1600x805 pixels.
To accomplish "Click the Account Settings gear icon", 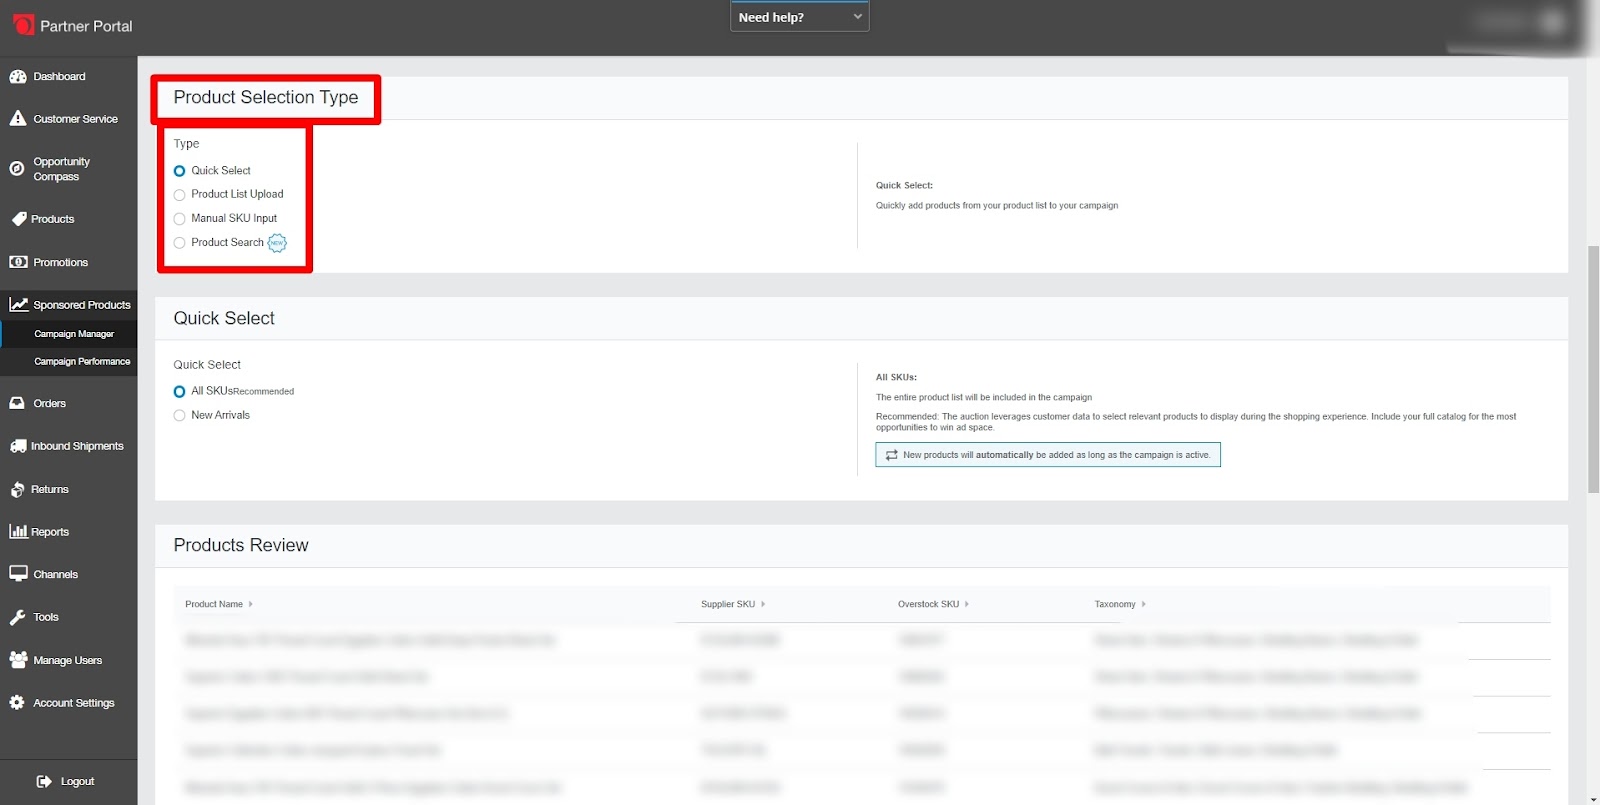I will click(17, 703).
